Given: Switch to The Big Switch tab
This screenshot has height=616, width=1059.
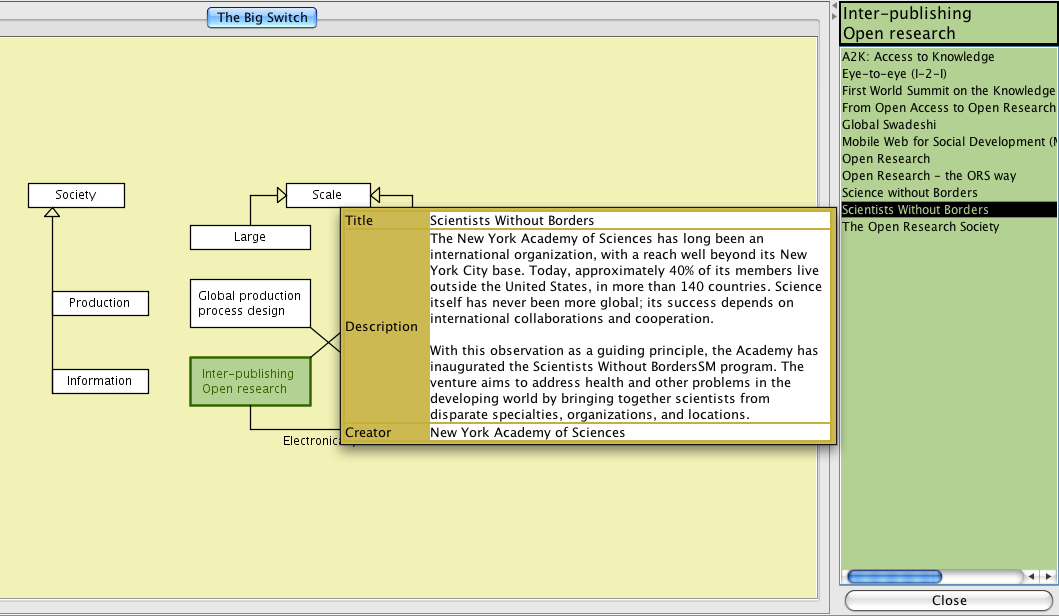Looking at the screenshot, I should 262,17.
